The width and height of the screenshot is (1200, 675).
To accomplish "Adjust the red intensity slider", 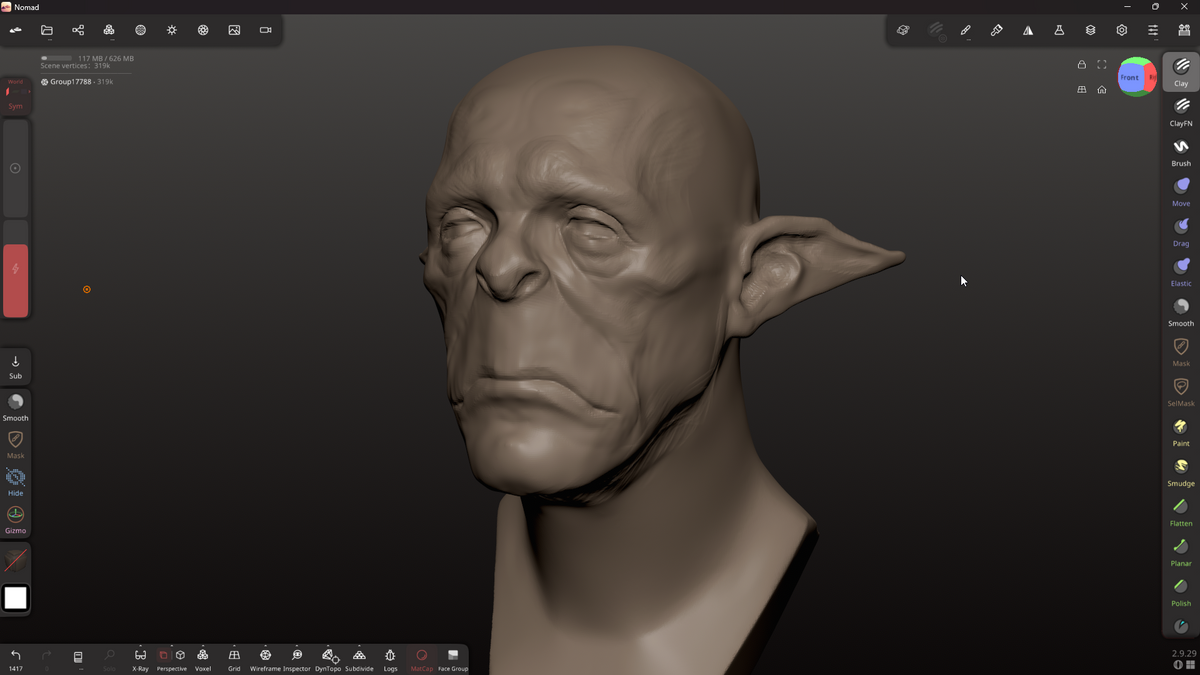I will coord(16,269).
